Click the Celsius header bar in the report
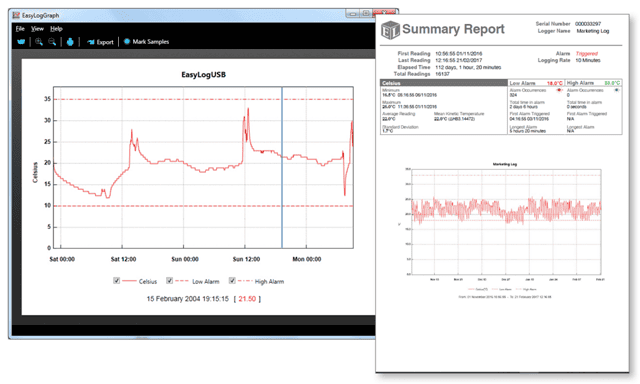 coord(444,83)
